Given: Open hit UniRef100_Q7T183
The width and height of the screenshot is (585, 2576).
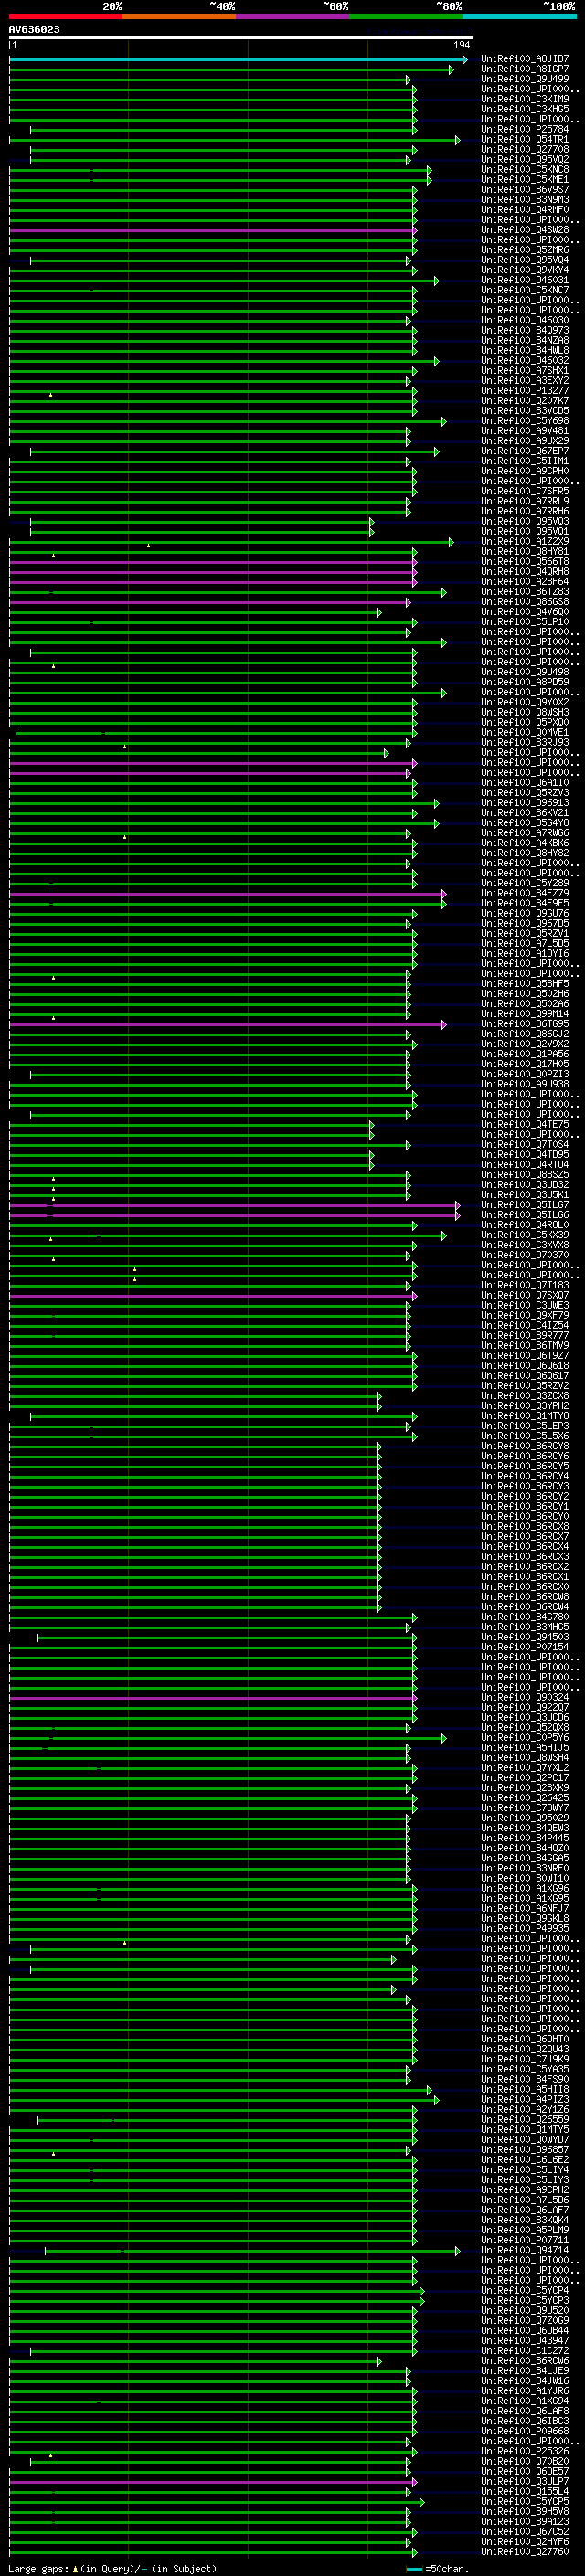Looking at the screenshot, I should coord(525,1286).
